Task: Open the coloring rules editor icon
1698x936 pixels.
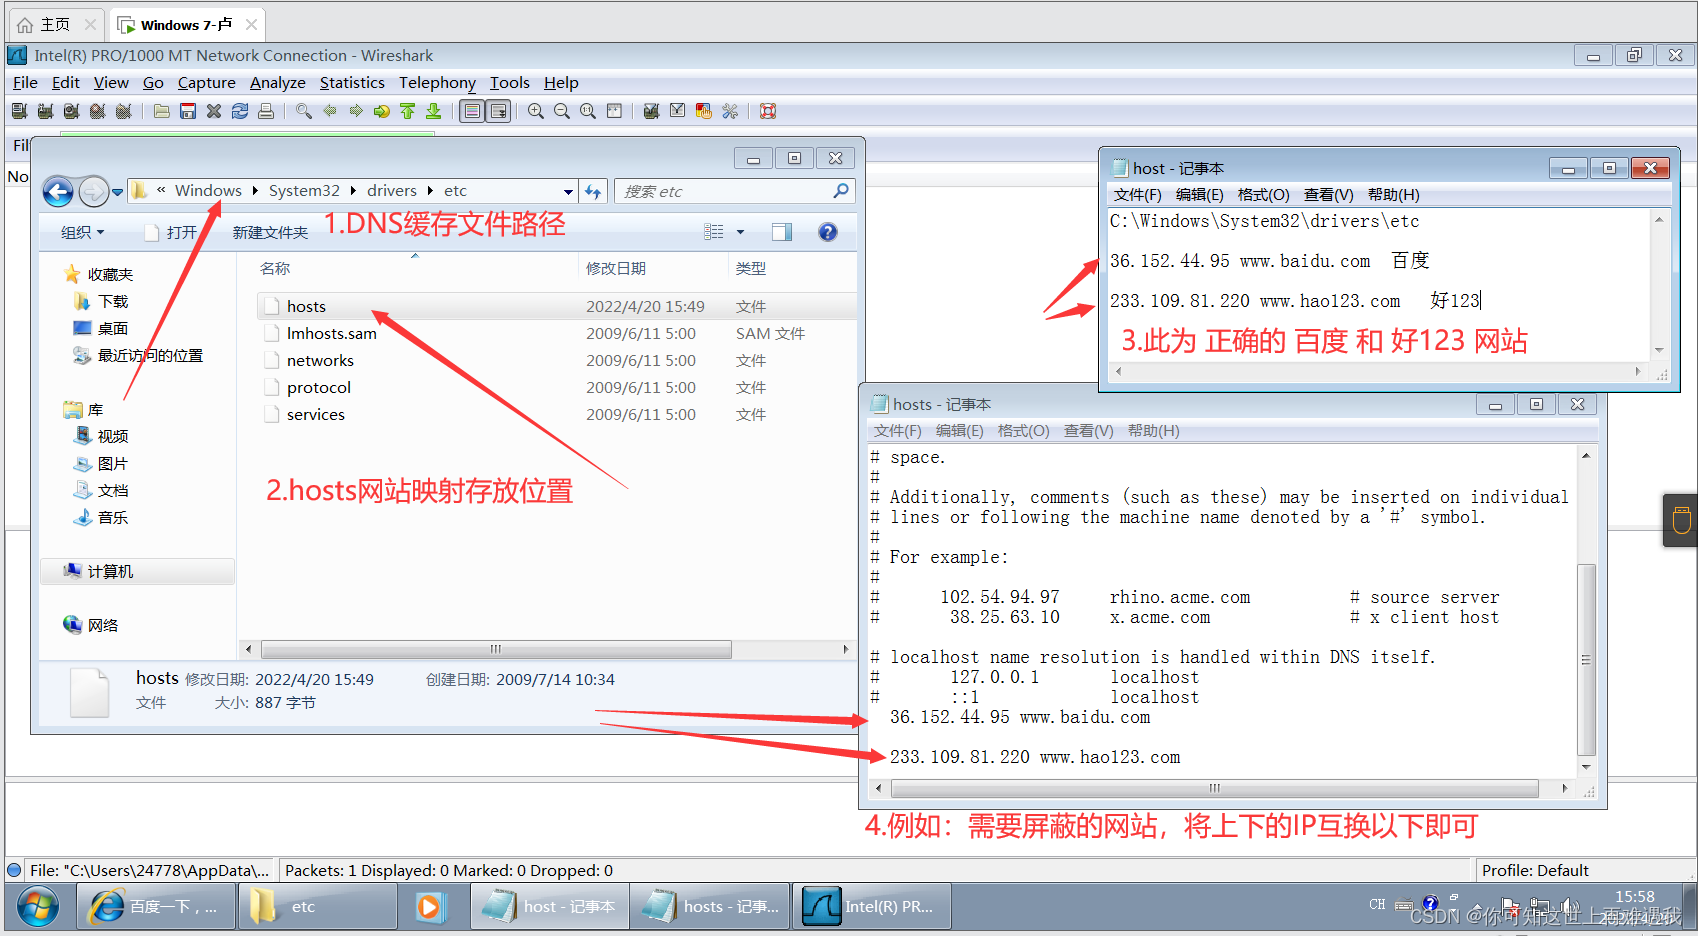Action: coord(704,111)
